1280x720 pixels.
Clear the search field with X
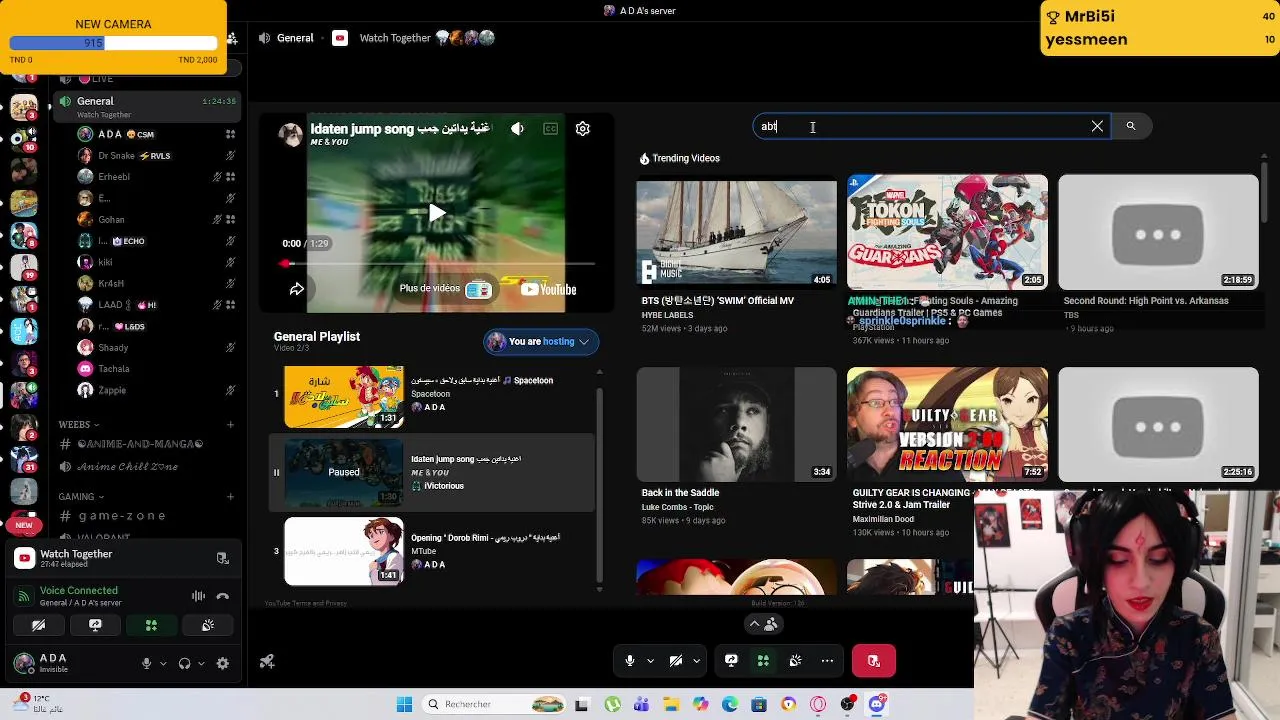click(x=1097, y=126)
